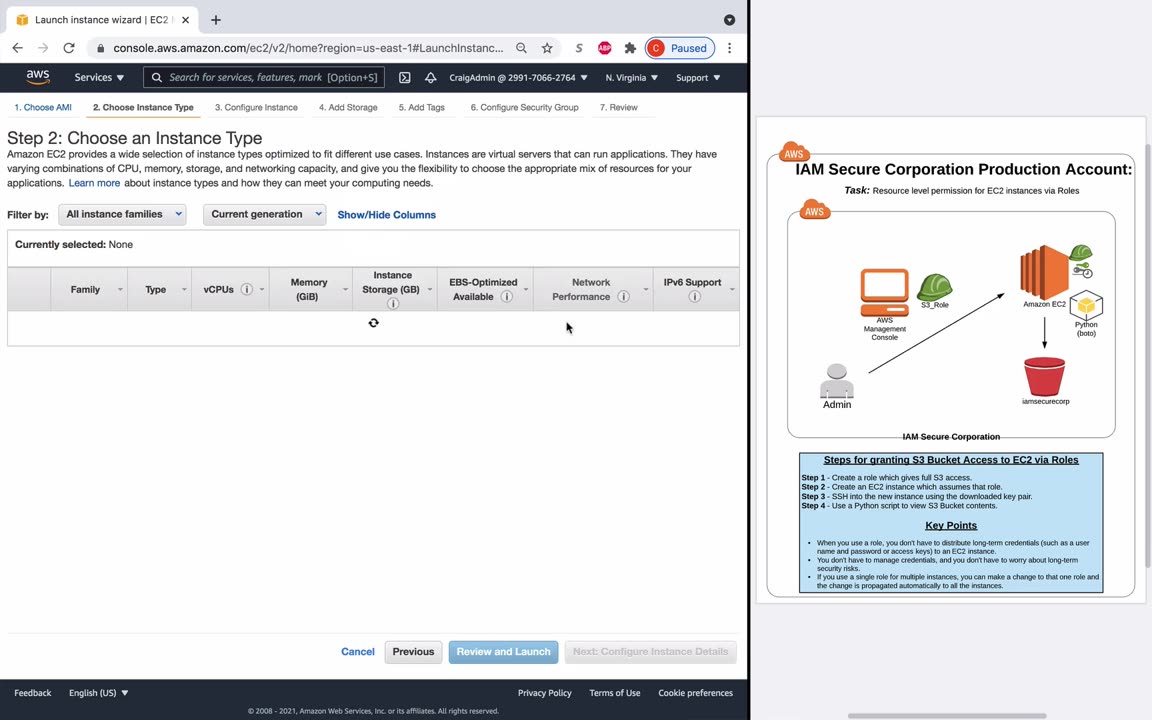Viewport: 1152px width, 720px height.
Task: Open the Memory (GiB) column filter arrow
Action: click(345, 289)
